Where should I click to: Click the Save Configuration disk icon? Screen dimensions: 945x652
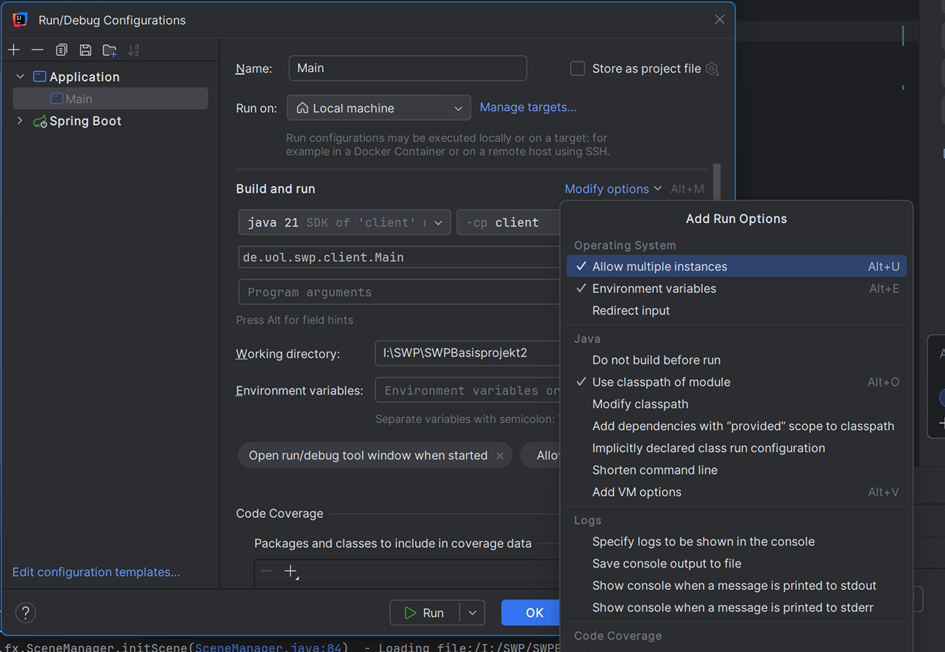(x=86, y=50)
